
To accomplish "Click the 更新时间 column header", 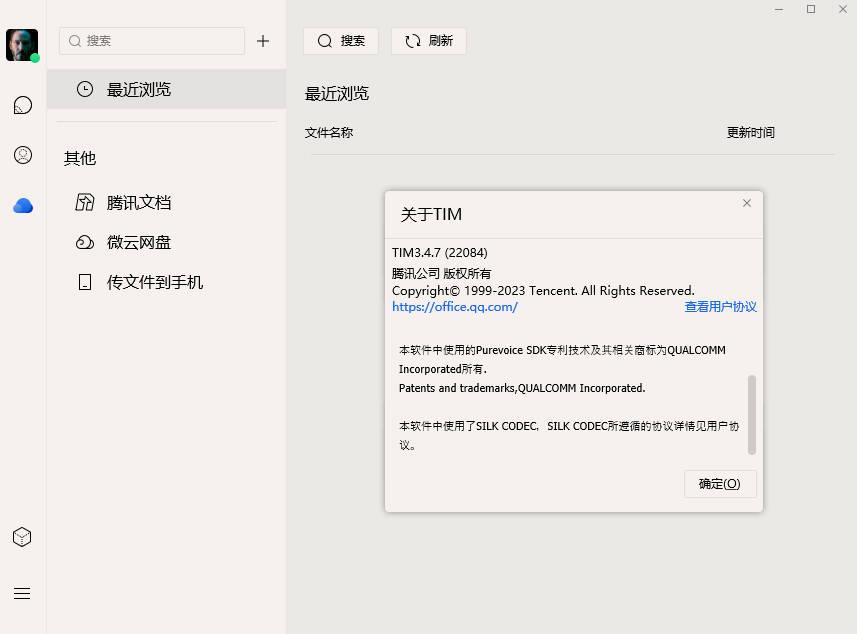I will point(750,132).
